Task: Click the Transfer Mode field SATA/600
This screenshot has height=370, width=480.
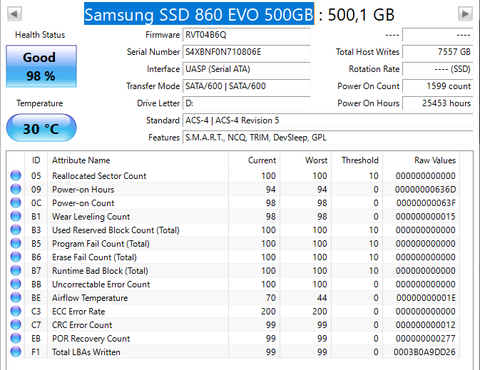Action: coord(246,86)
